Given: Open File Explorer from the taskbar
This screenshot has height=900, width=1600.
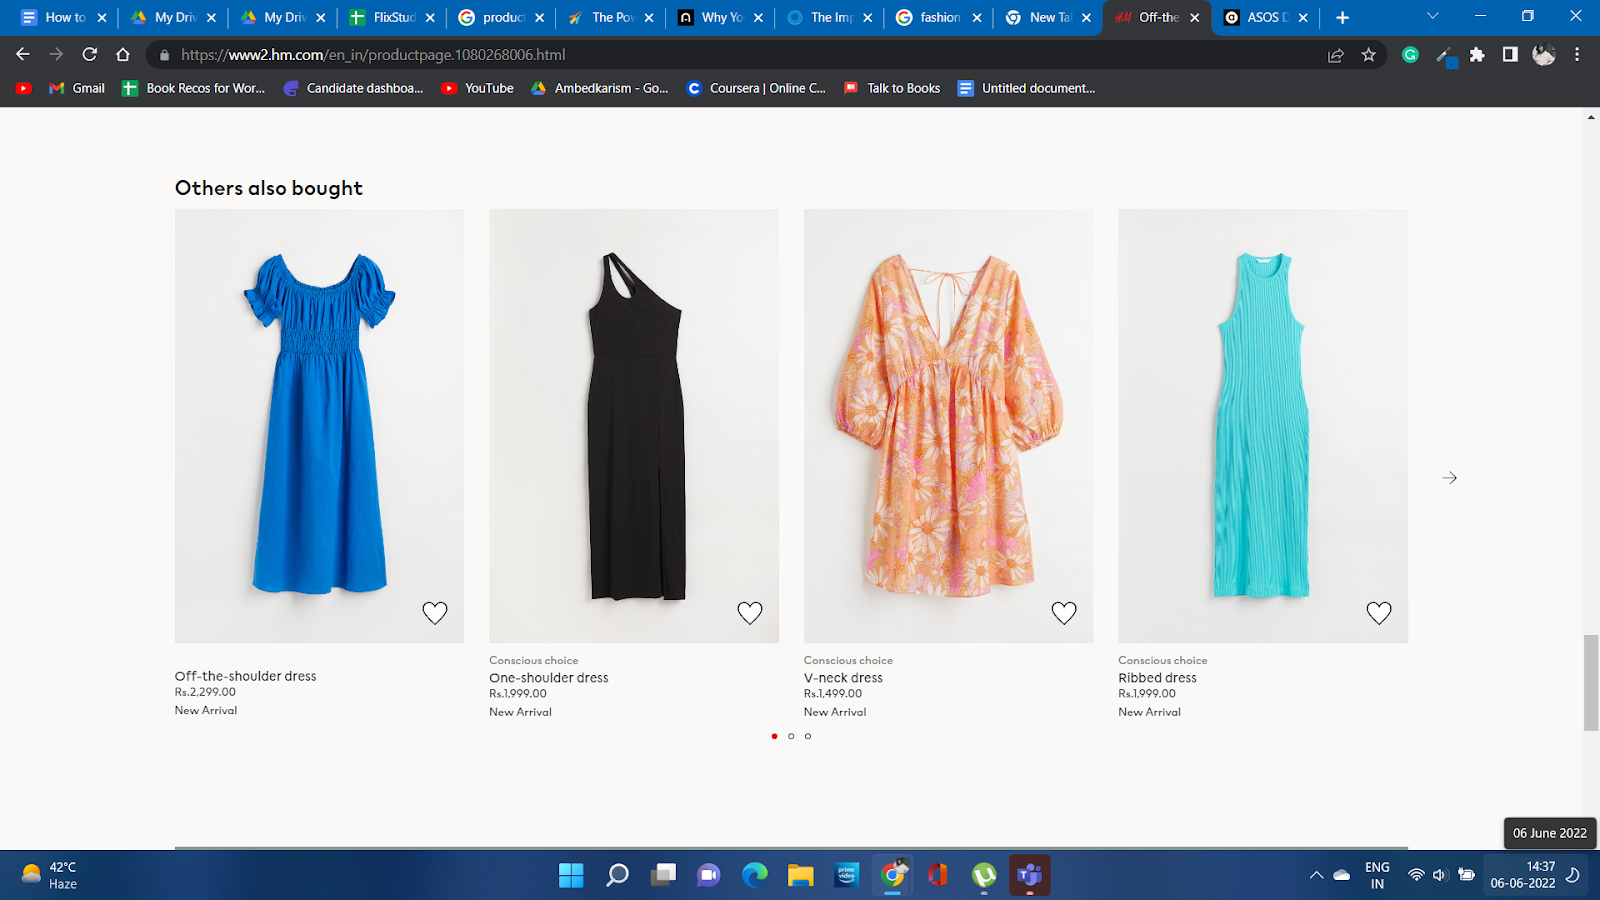Looking at the screenshot, I should click(801, 875).
